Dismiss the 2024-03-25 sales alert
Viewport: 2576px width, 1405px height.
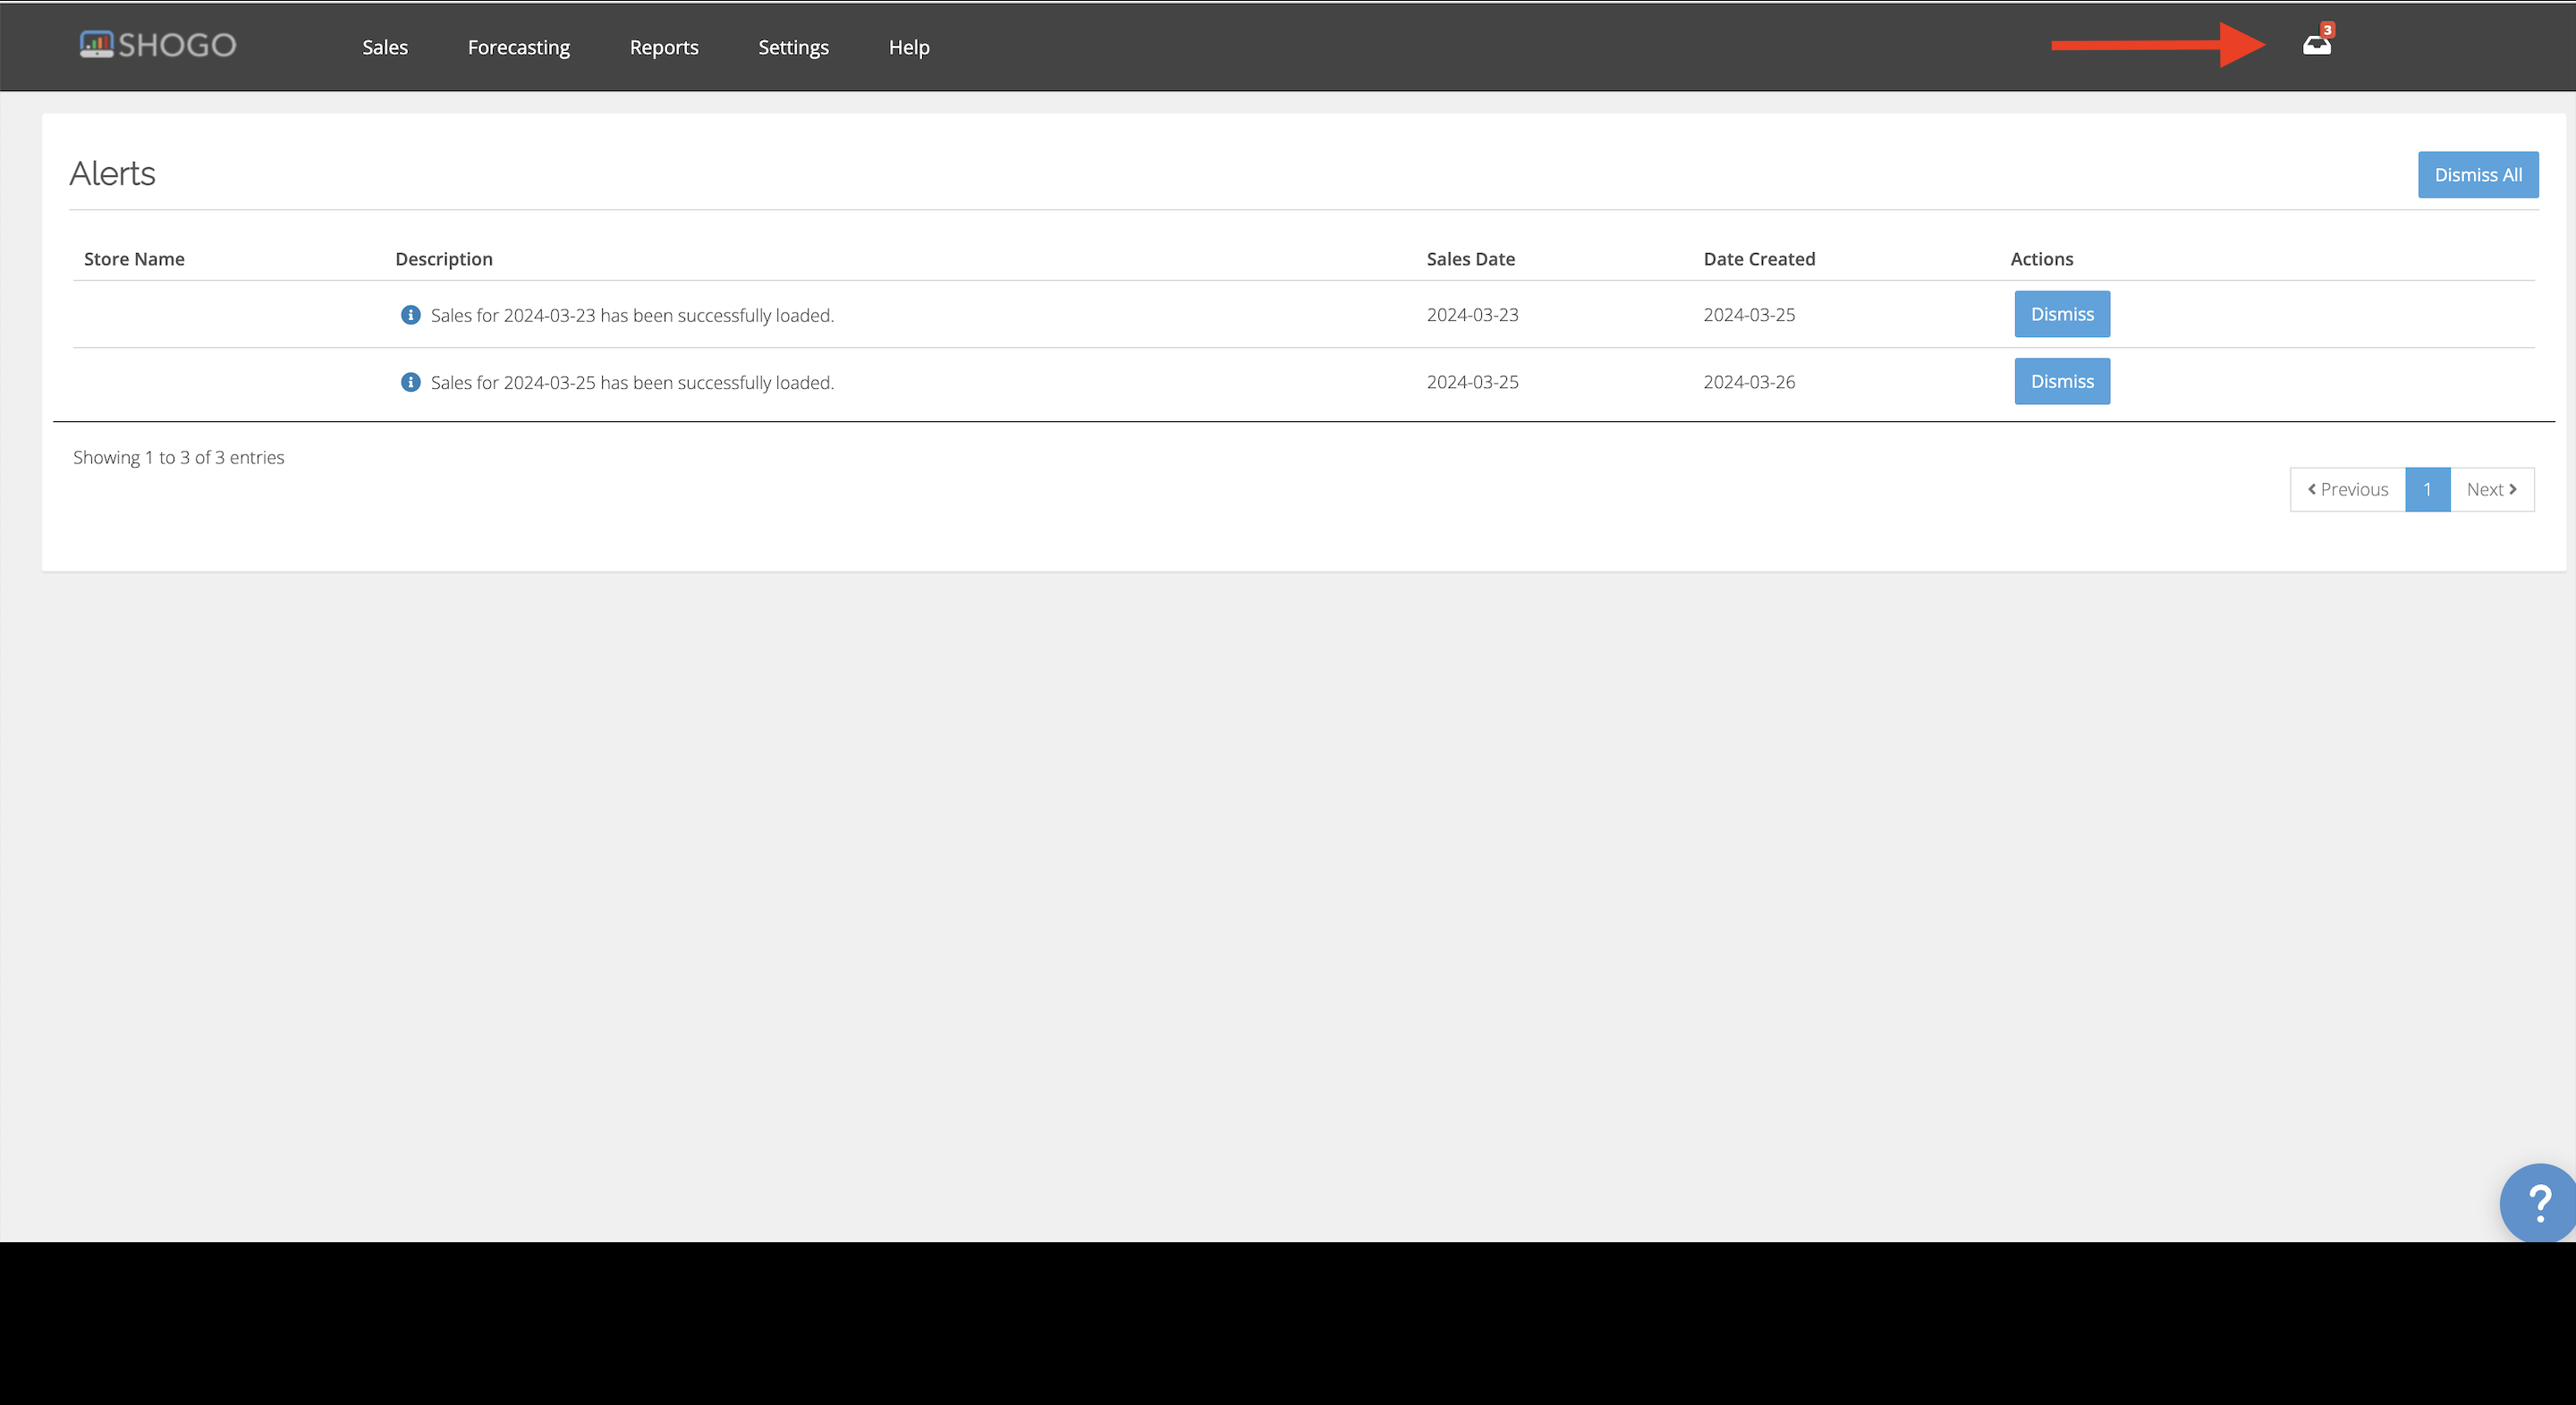[x=2062, y=381]
